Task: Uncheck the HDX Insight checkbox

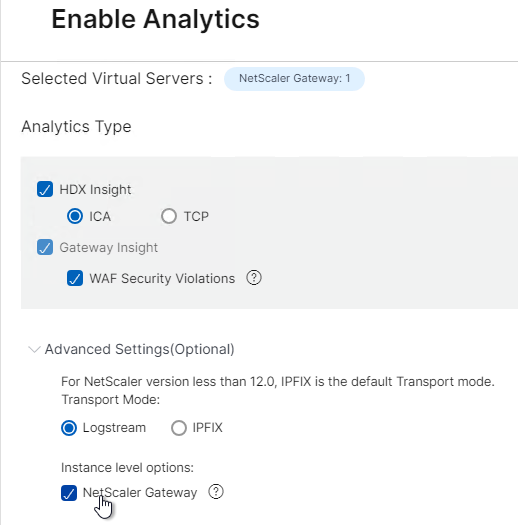Action: [45, 189]
